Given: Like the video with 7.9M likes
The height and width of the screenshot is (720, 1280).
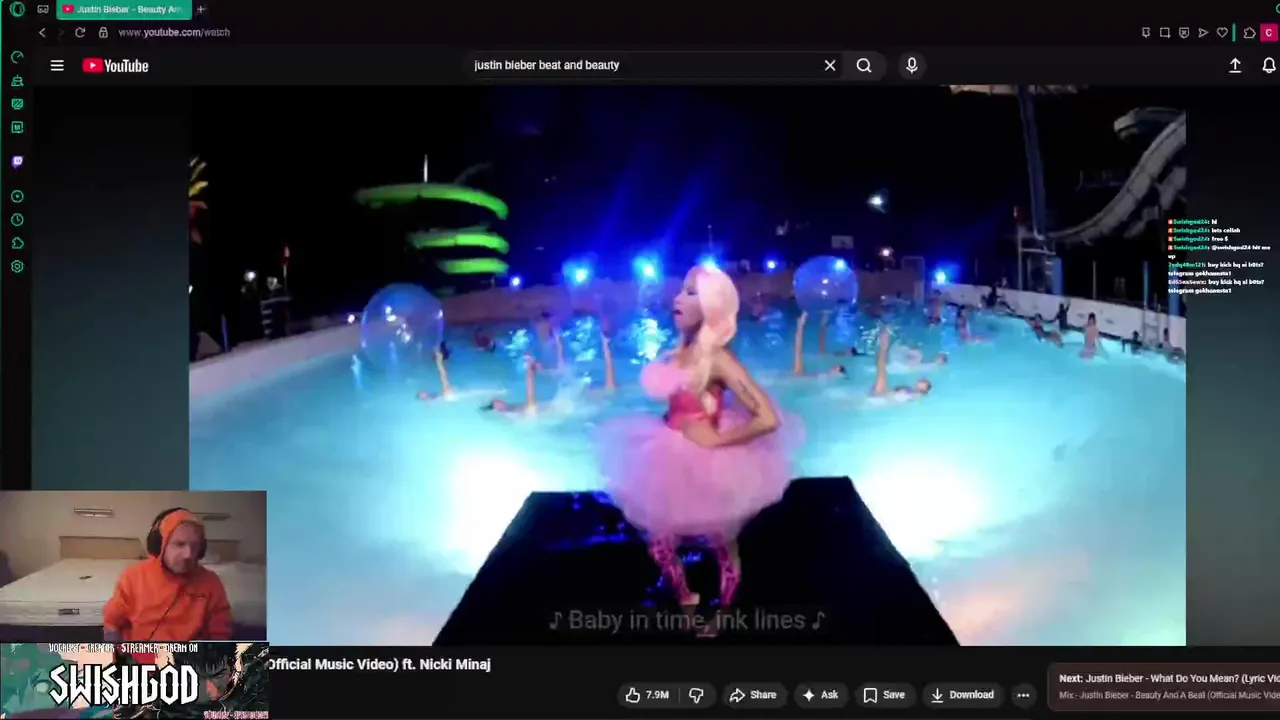Looking at the screenshot, I should (x=647, y=695).
